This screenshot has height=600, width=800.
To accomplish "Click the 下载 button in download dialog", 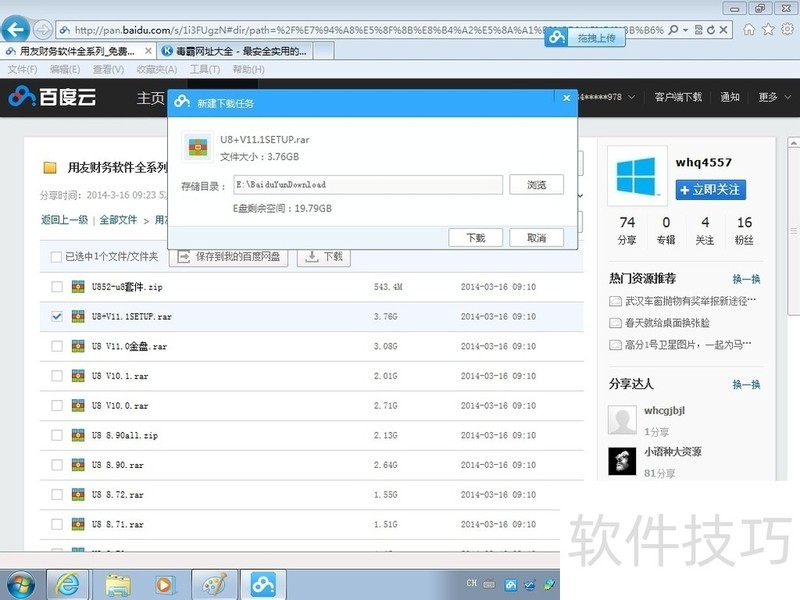I will coord(475,238).
